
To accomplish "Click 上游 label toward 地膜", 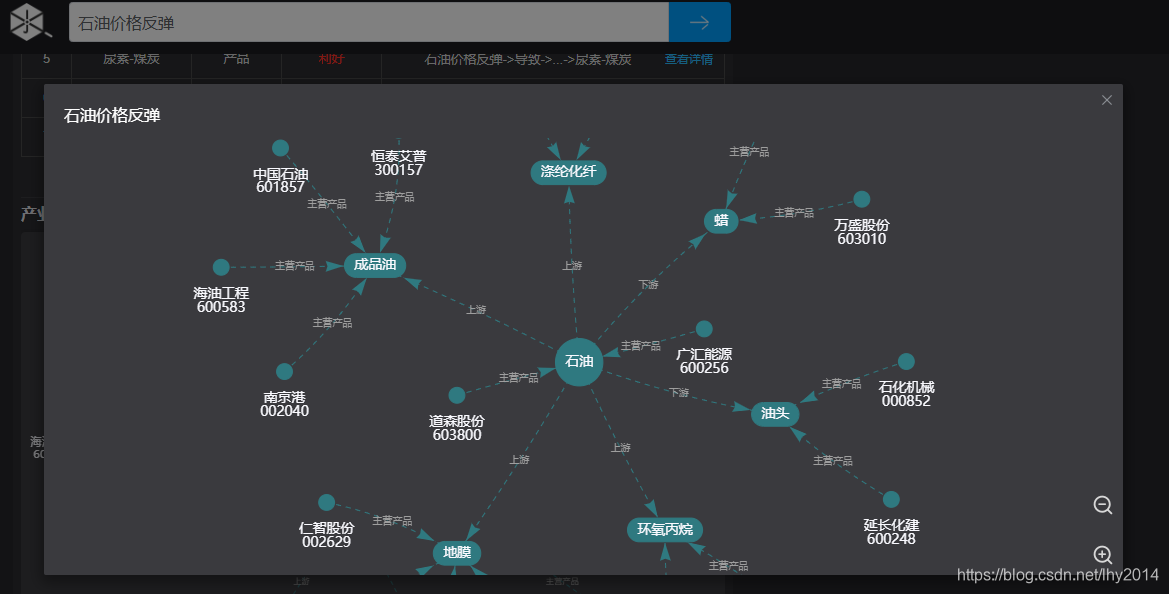I will coord(520,460).
